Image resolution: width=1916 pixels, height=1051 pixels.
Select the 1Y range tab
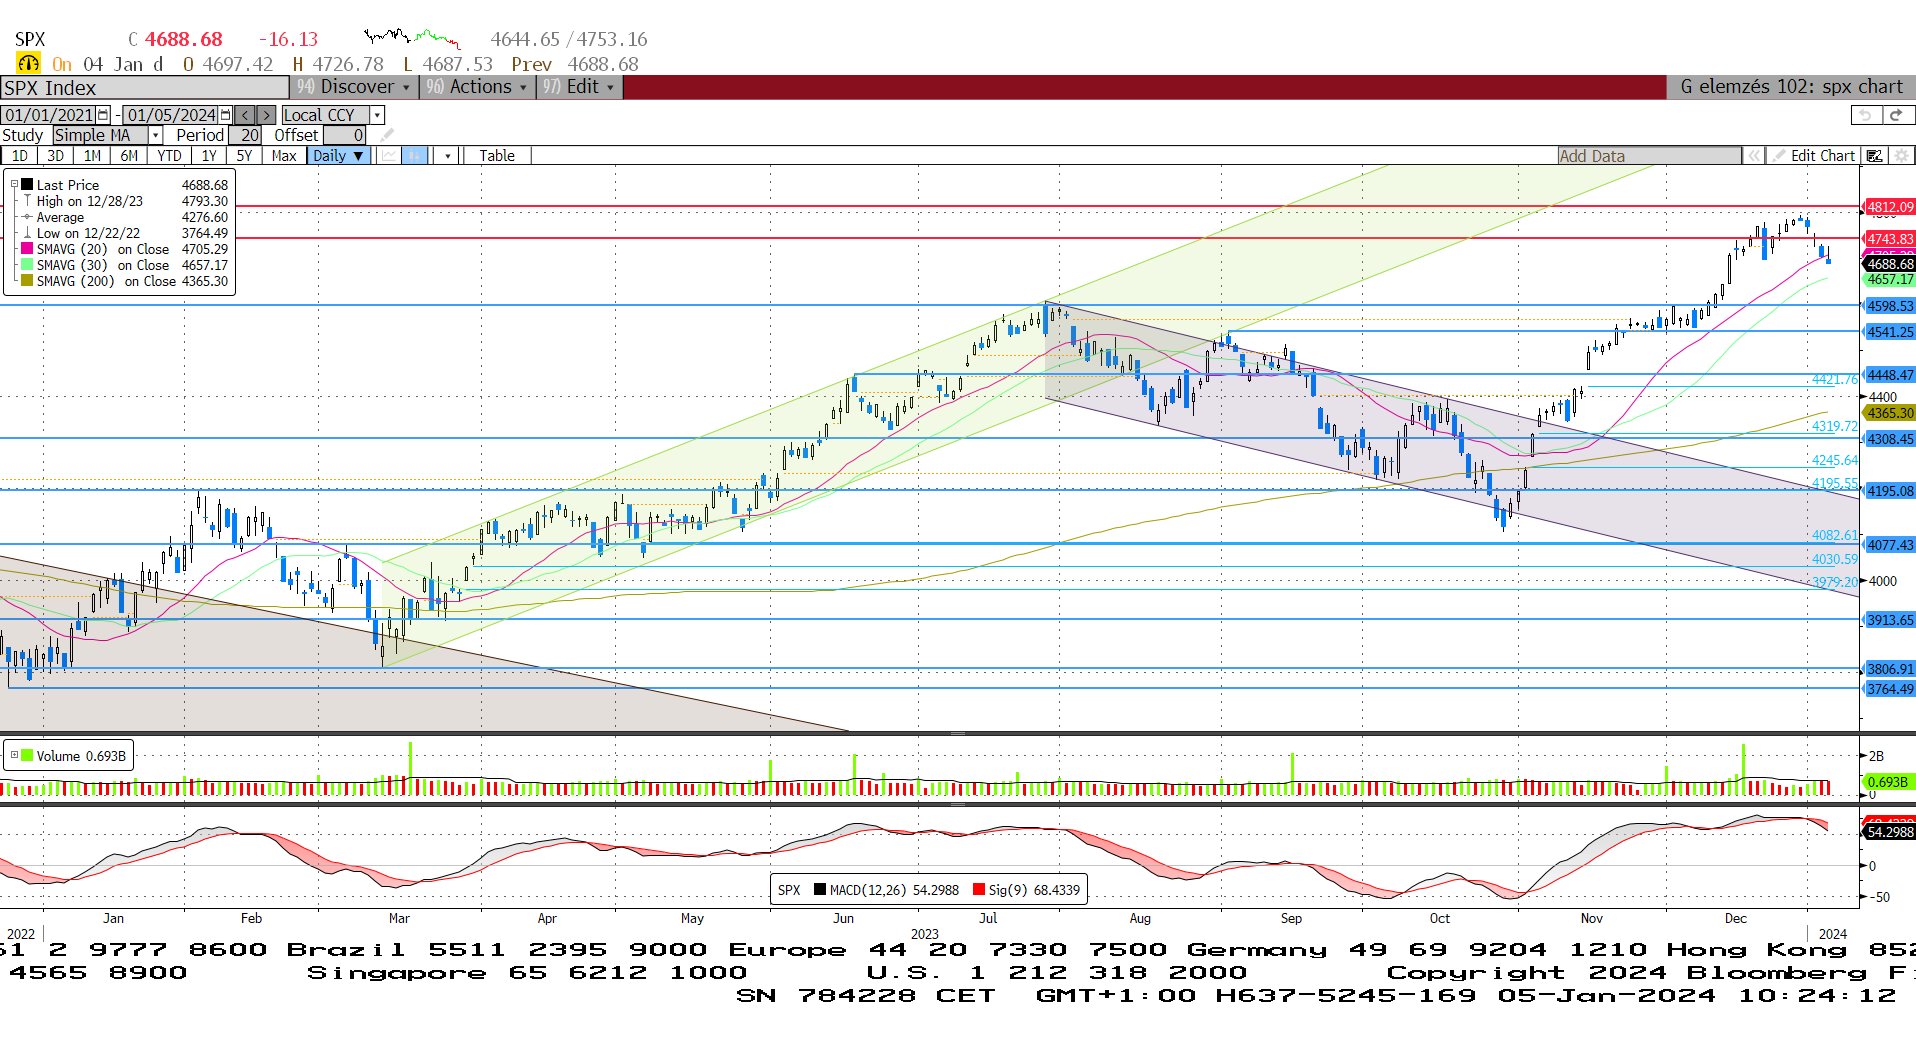208,155
